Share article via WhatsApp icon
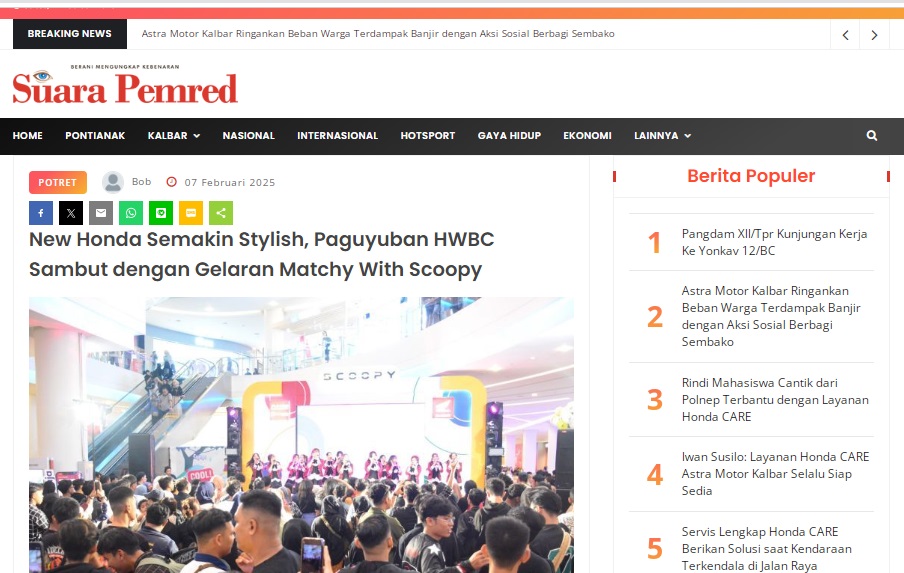The image size is (904, 573). click(x=131, y=213)
